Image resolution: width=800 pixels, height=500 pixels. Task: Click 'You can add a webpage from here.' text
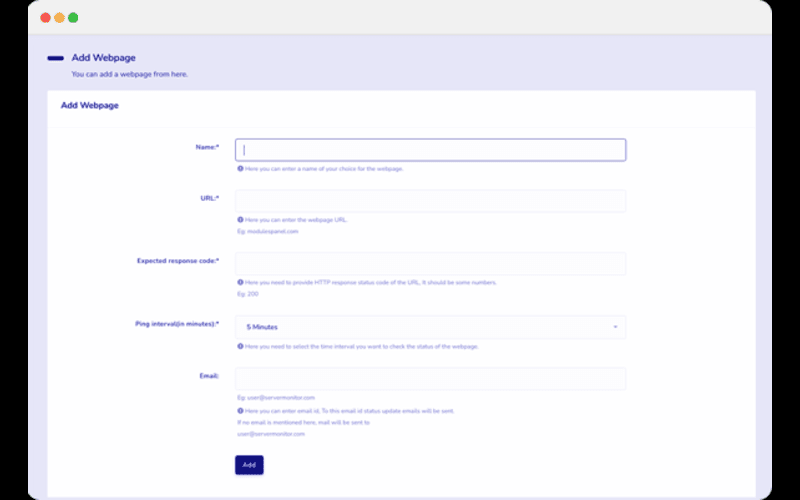[x=130, y=74]
